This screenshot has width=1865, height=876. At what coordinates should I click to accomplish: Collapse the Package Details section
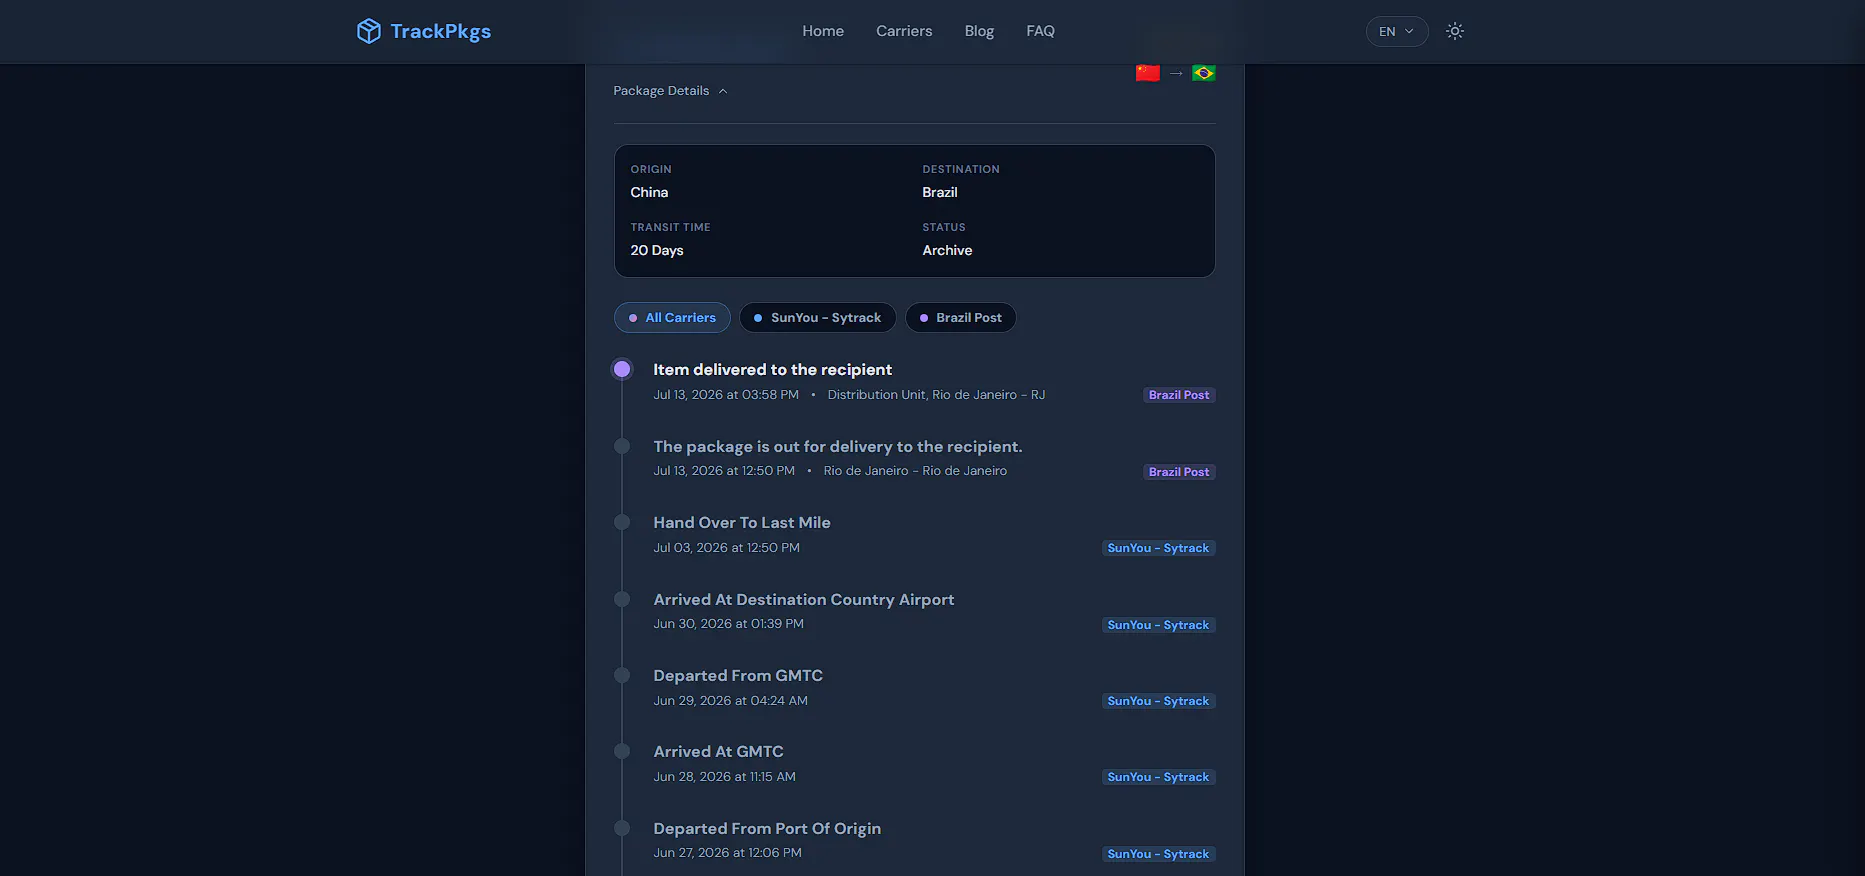point(670,91)
